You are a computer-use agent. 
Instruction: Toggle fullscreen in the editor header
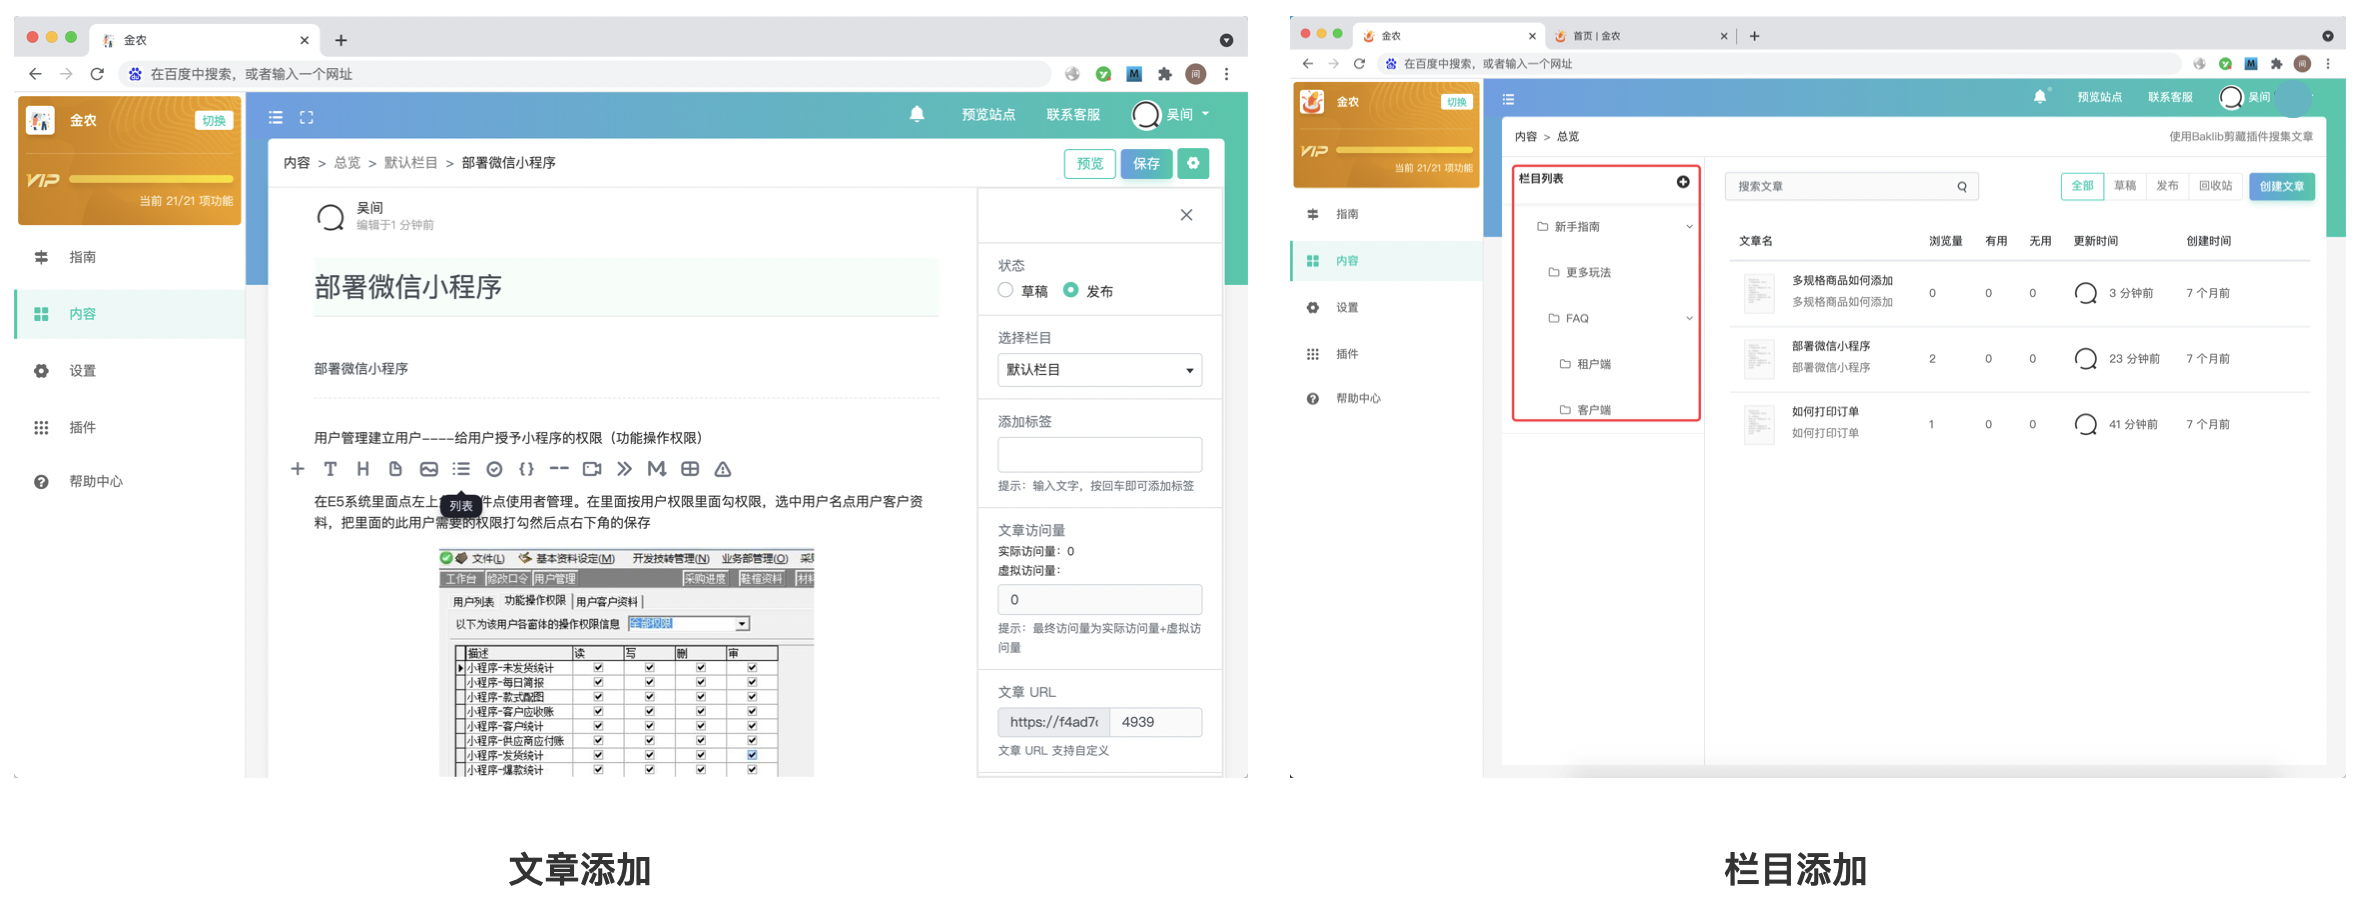tap(307, 117)
